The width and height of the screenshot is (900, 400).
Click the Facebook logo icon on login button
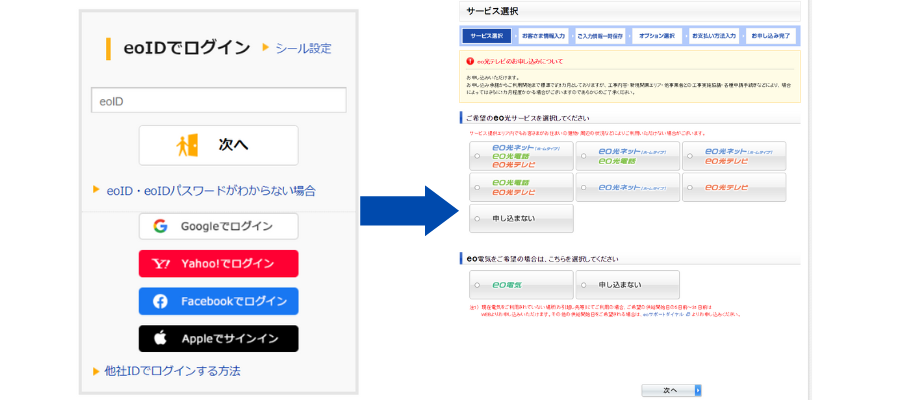pos(160,301)
